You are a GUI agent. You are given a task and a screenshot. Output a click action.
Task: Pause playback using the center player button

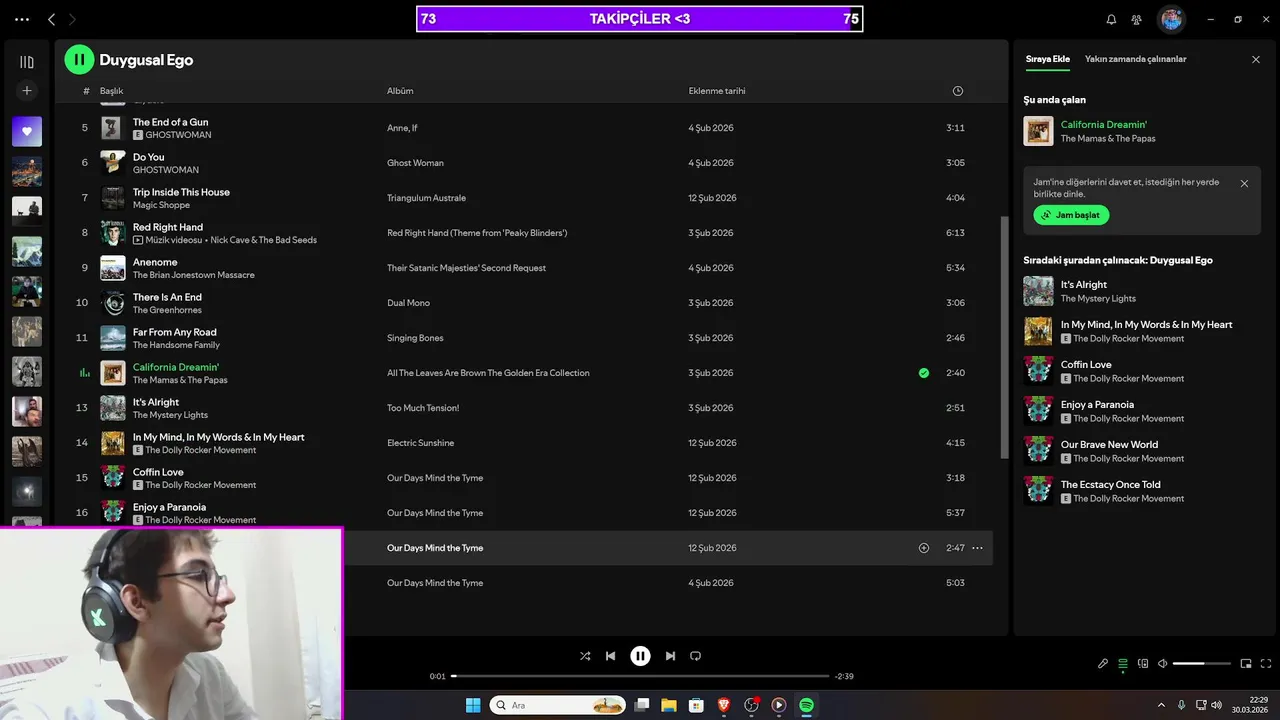[640, 656]
